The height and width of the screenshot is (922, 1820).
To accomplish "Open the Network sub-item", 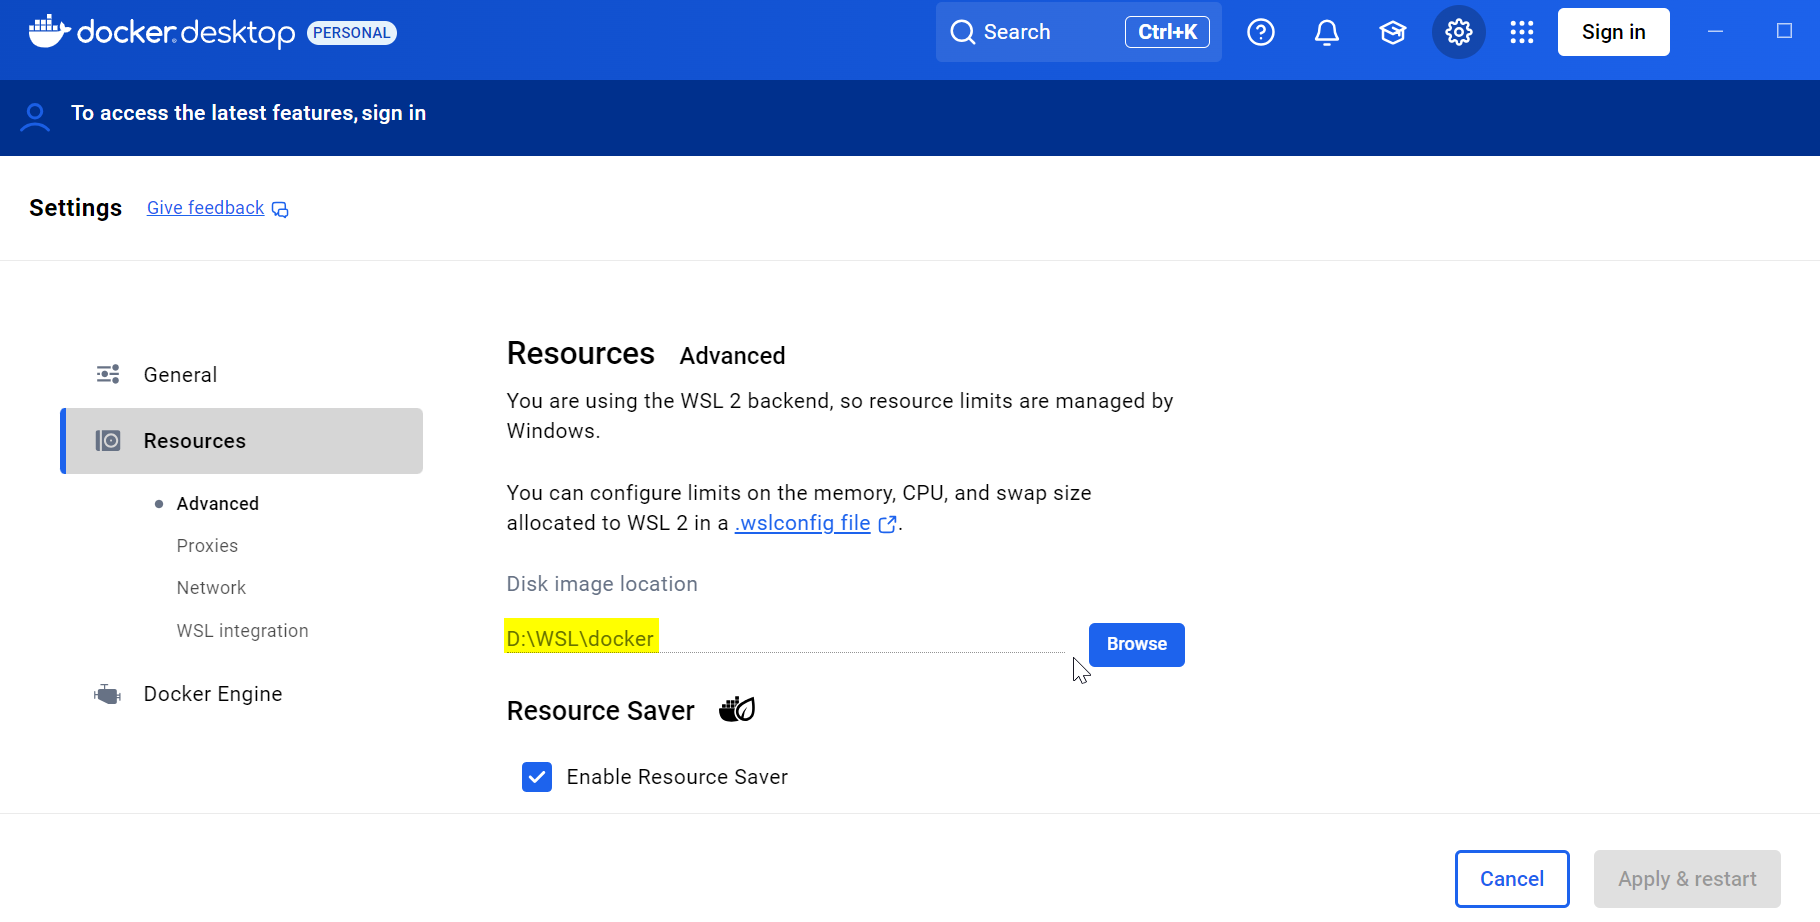I will click(x=211, y=588).
